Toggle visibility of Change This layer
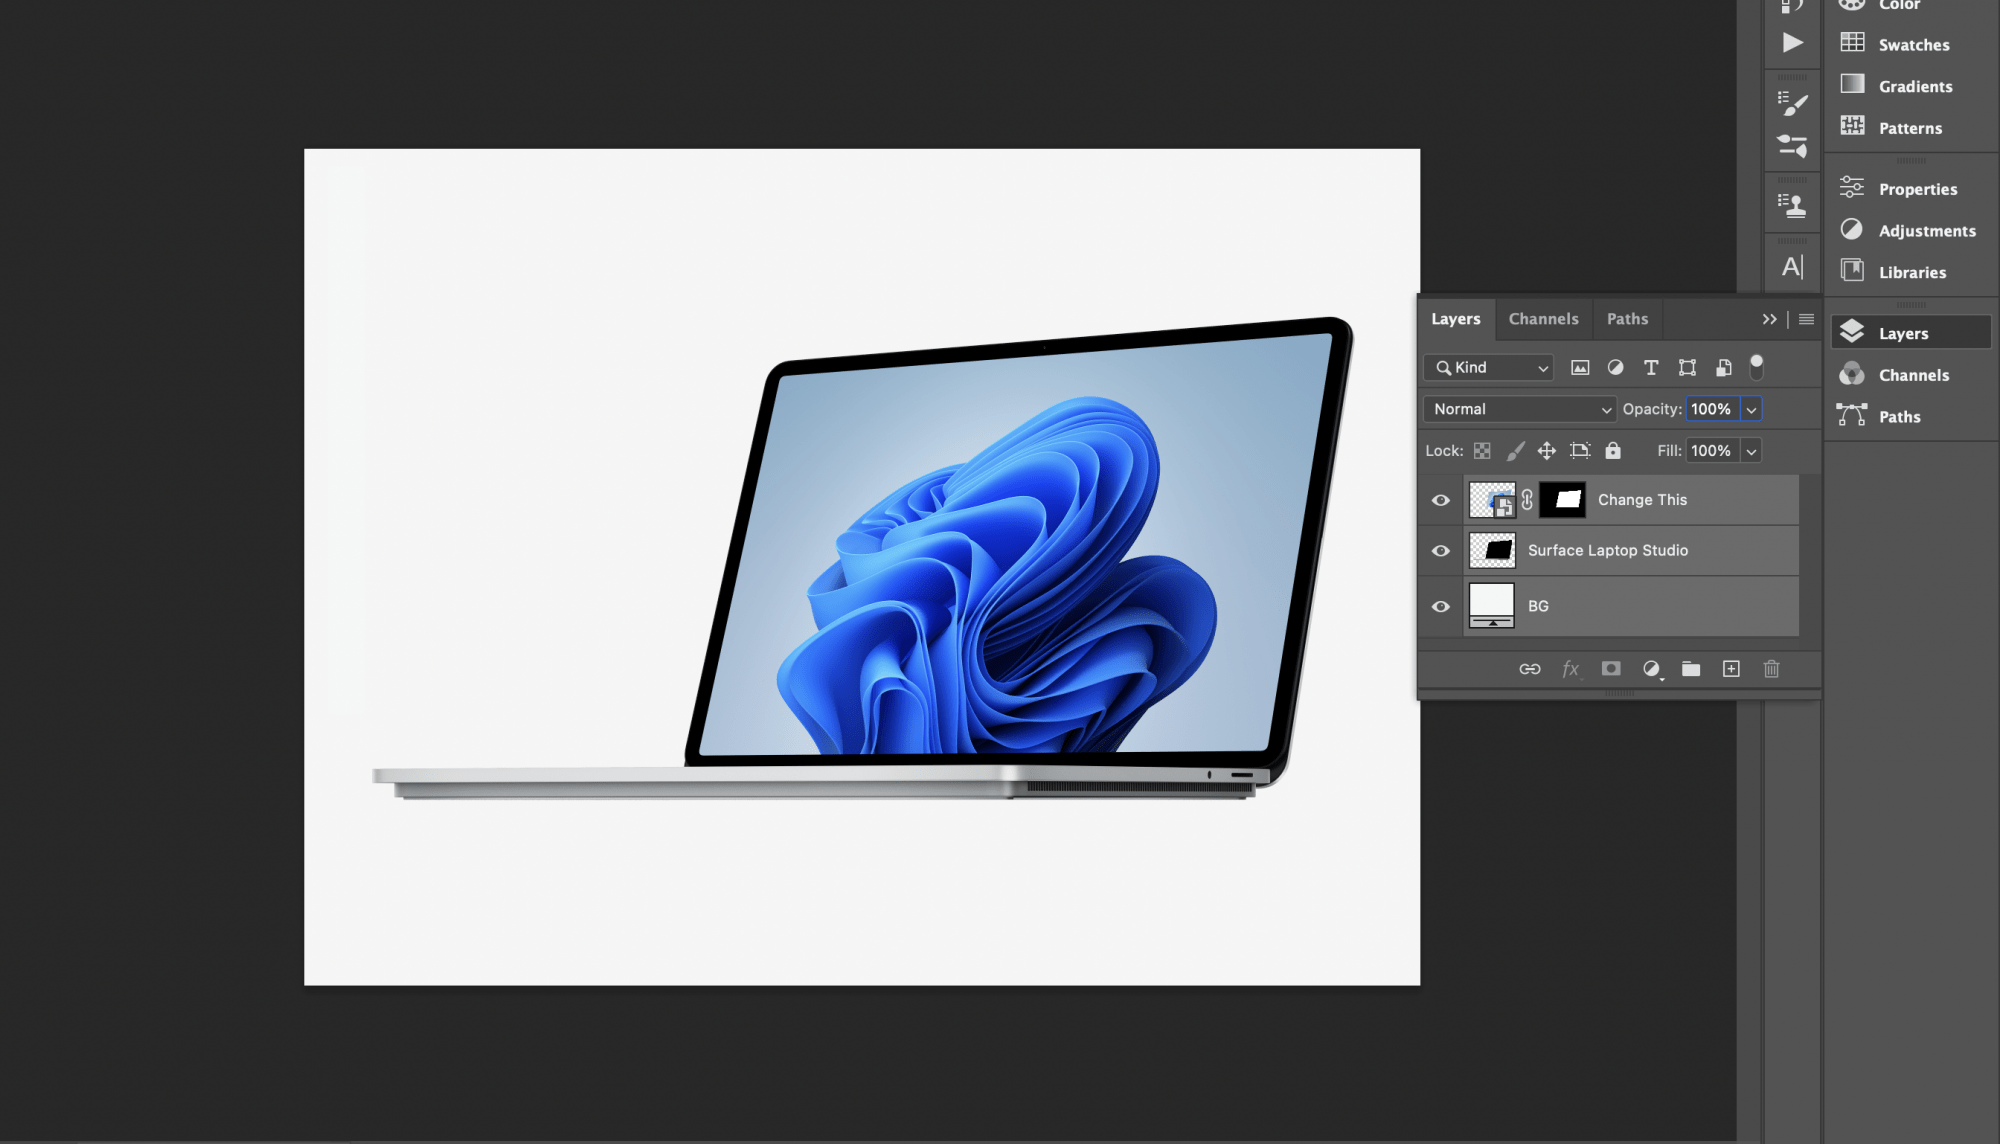The width and height of the screenshot is (2000, 1144). 1440,499
